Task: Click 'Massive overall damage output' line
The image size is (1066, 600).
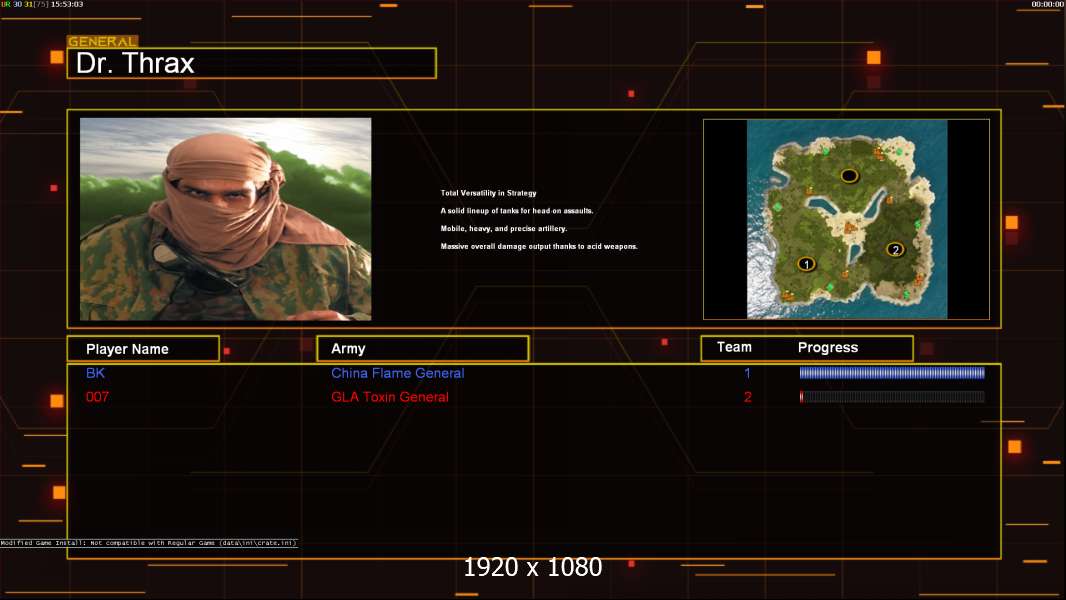Action: point(539,246)
